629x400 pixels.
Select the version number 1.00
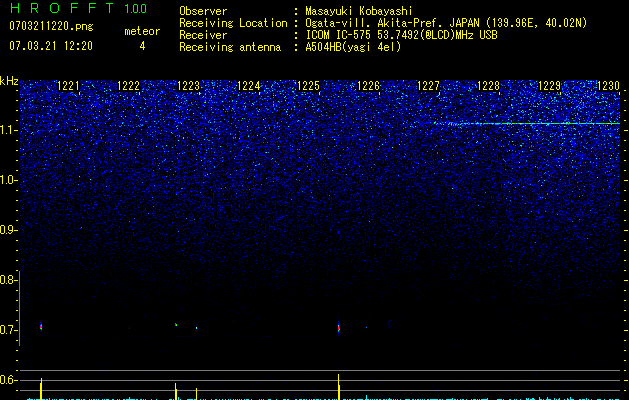[136, 9]
